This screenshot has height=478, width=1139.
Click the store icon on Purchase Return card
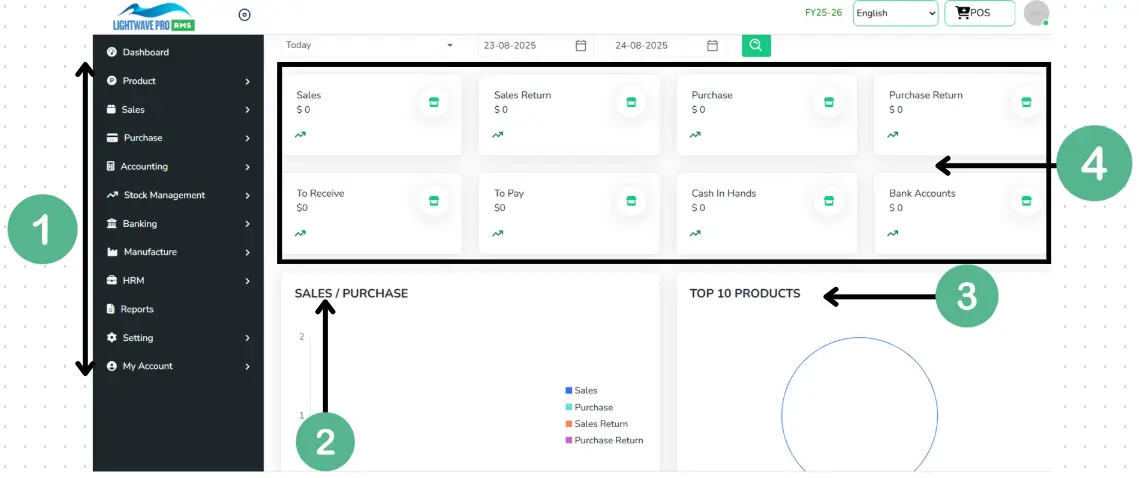click(x=1025, y=102)
